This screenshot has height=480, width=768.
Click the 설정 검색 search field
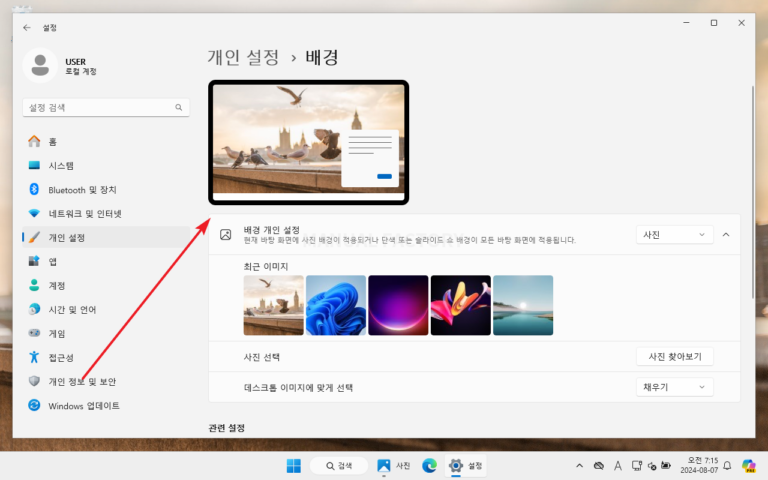coord(106,107)
